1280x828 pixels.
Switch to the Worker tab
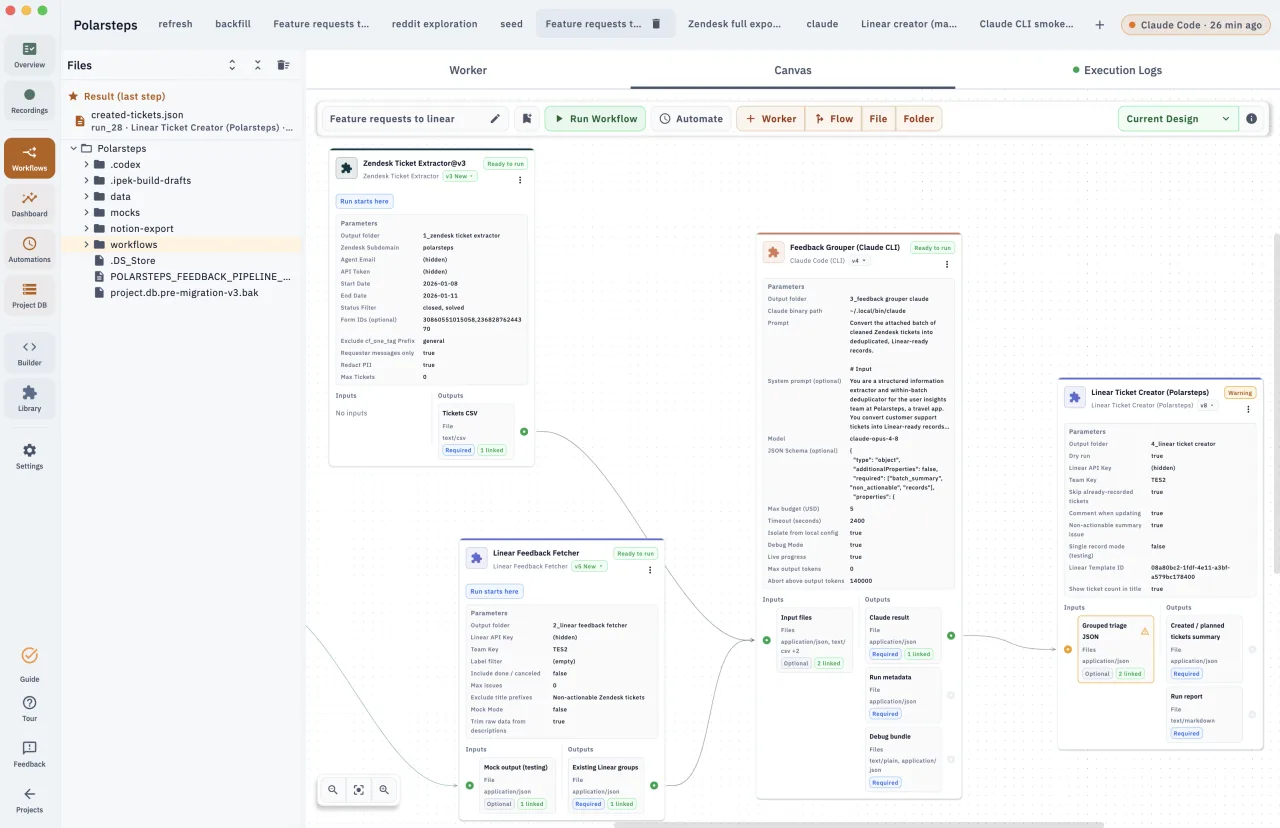click(468, 70)
